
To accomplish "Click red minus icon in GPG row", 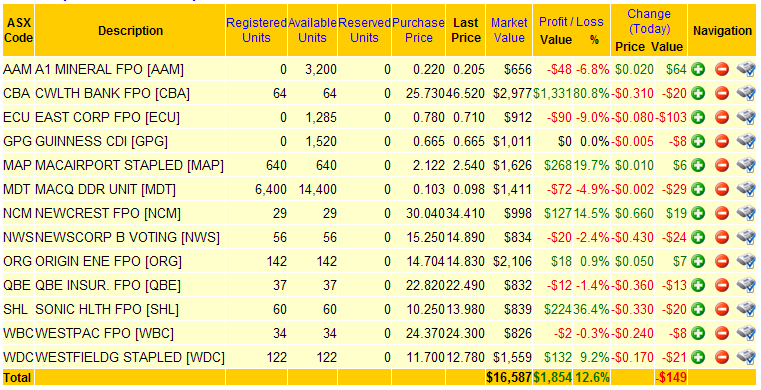I will pyautogui.click(x=722, y=141).
